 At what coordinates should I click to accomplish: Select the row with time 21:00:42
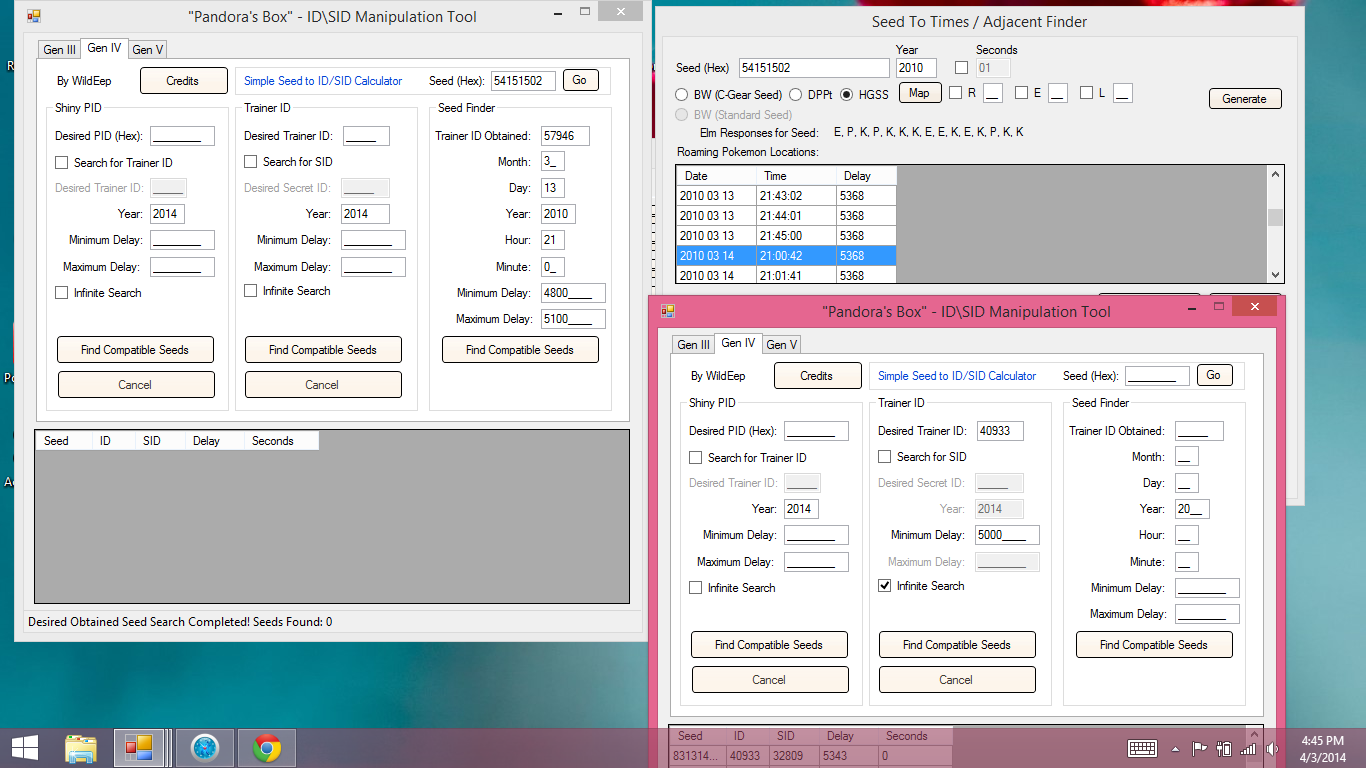[x=786, y=255]
